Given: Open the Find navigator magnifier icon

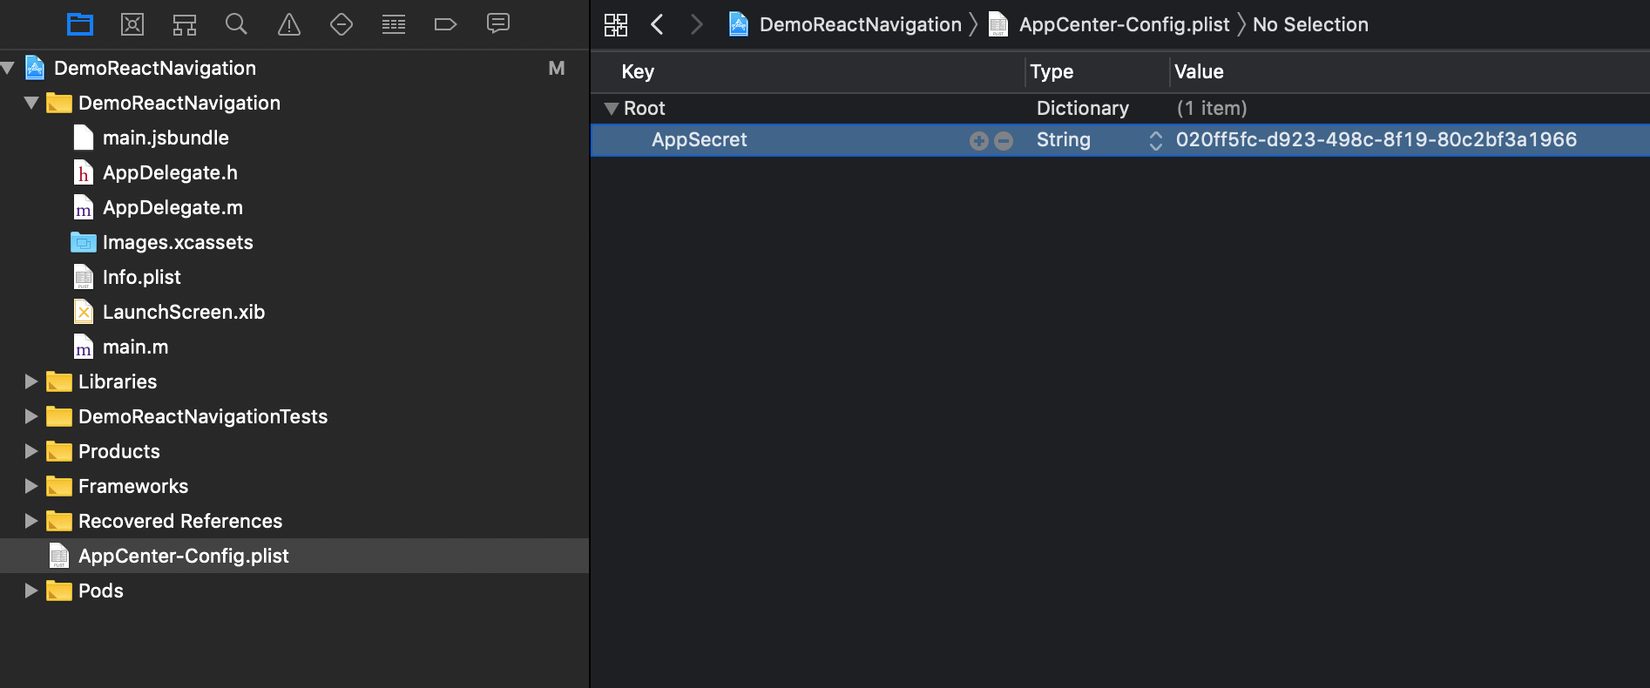Looking at the screenshot, I should (x=236, y=24).
